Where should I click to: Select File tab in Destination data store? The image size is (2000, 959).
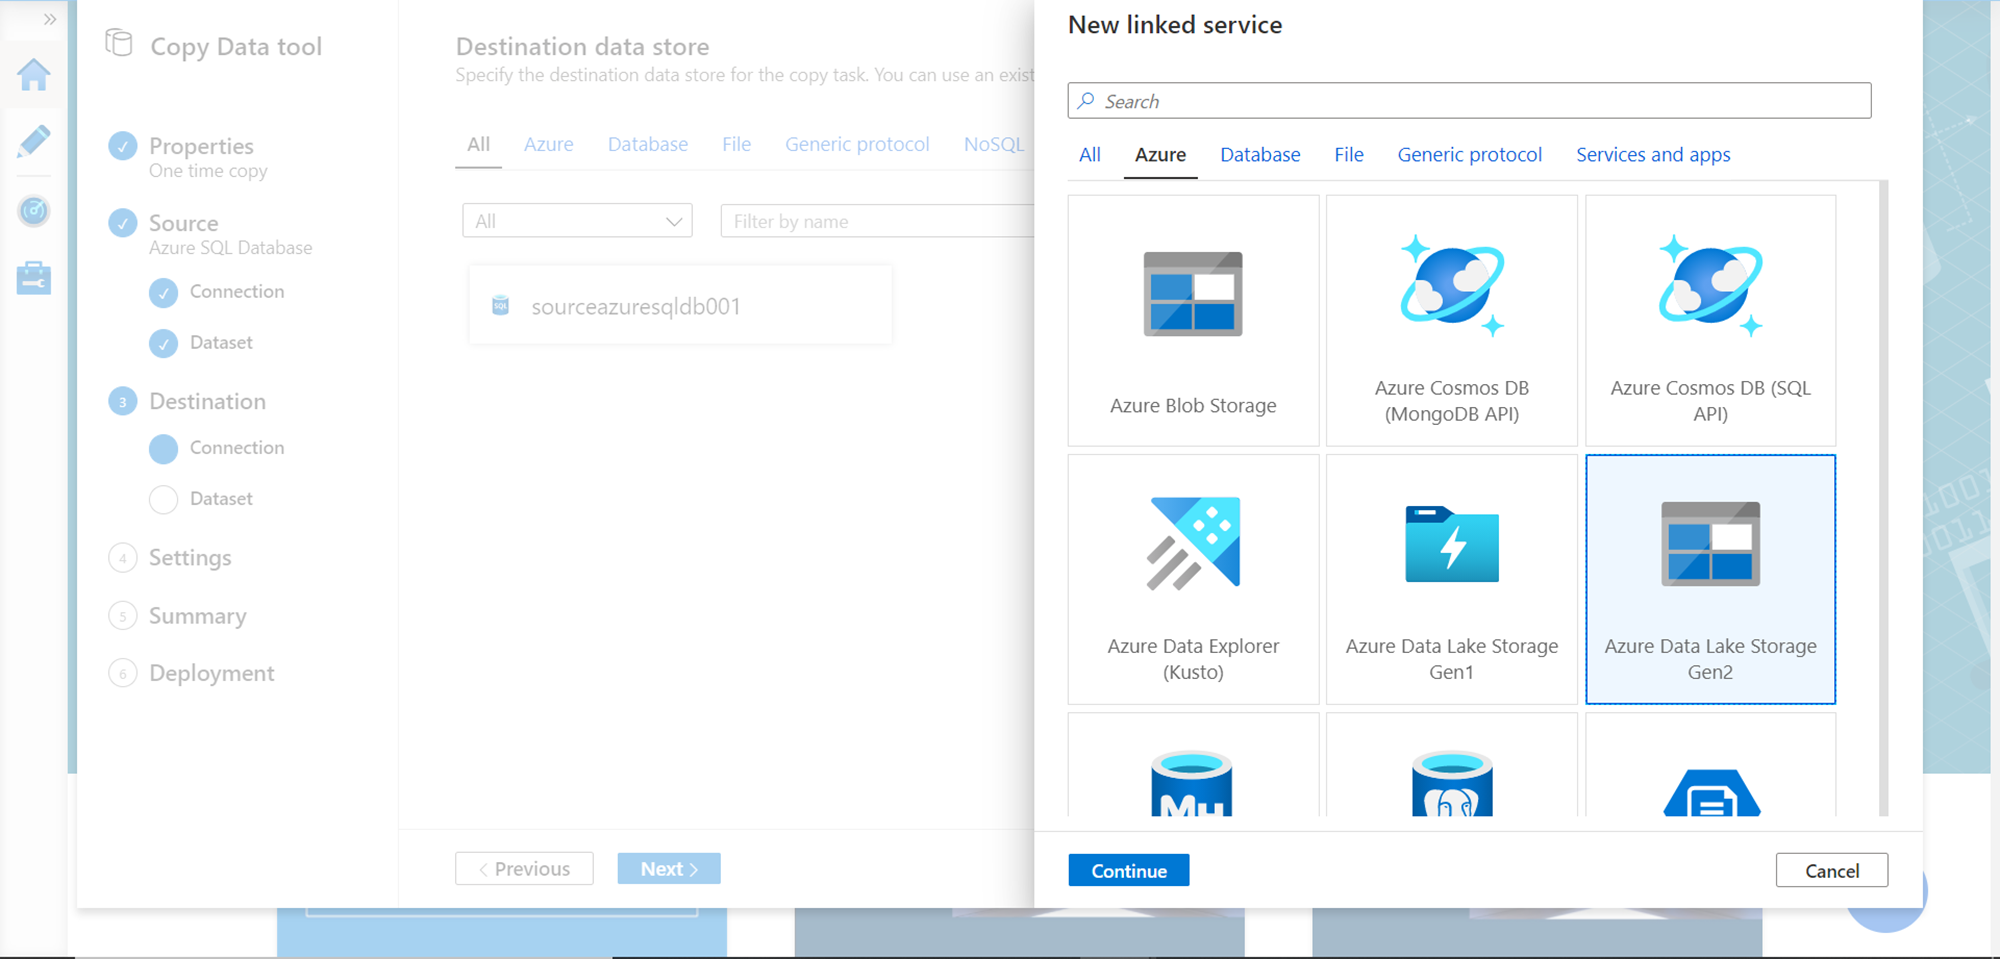[x=737, y=144]
